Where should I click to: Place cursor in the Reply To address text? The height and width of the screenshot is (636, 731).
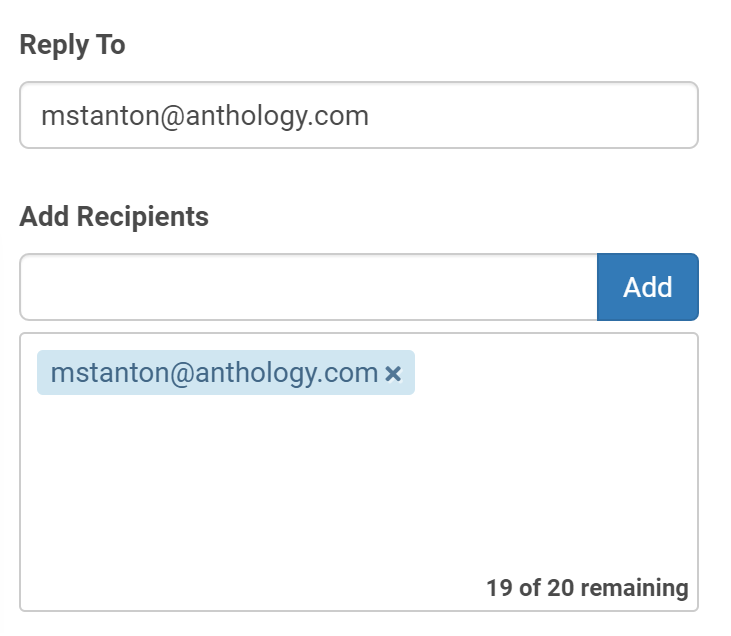205,116
